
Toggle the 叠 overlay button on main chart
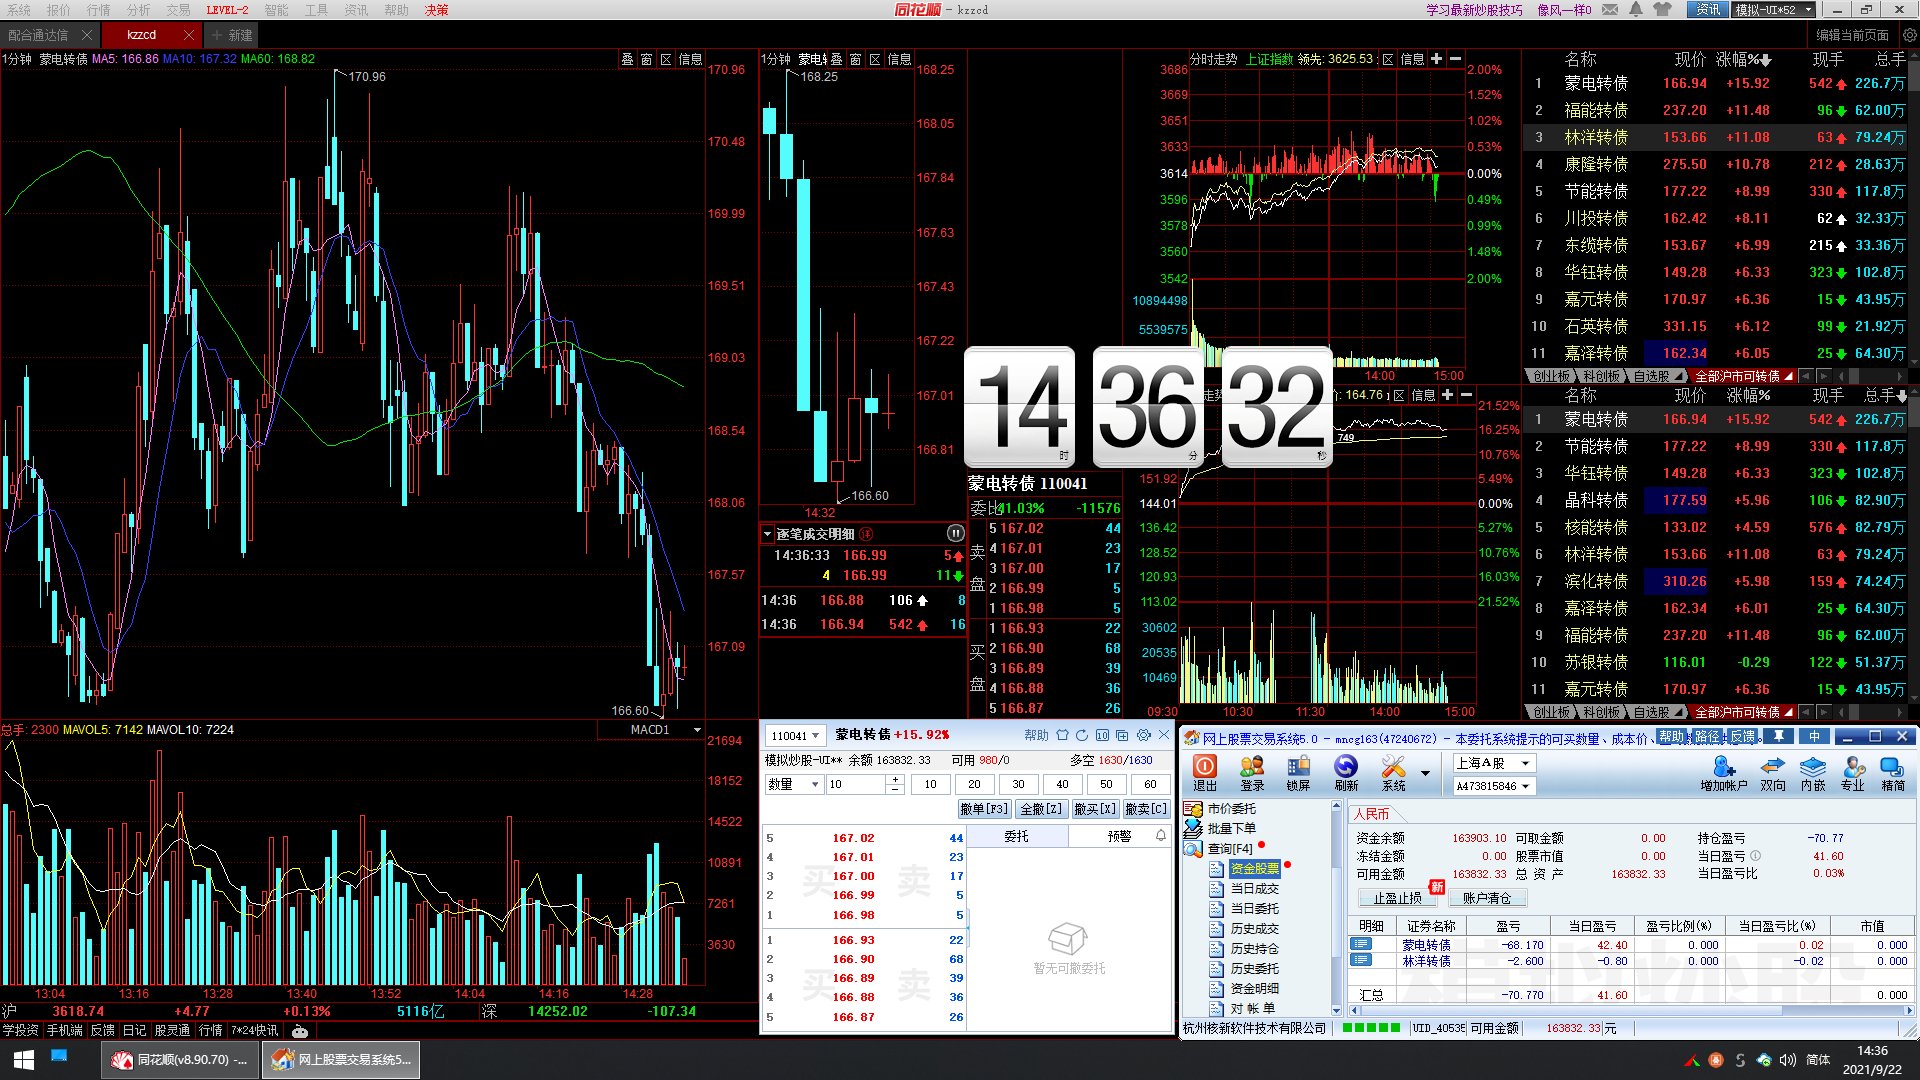coord(628,59)
